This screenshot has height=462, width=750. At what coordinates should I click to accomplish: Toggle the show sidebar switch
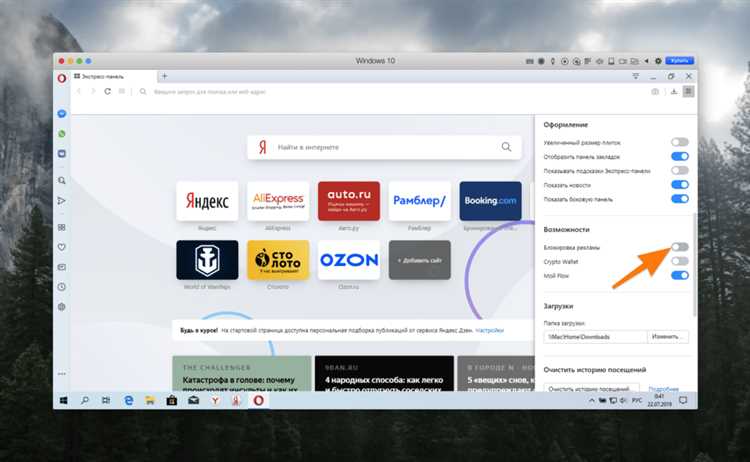pos(680,198)
